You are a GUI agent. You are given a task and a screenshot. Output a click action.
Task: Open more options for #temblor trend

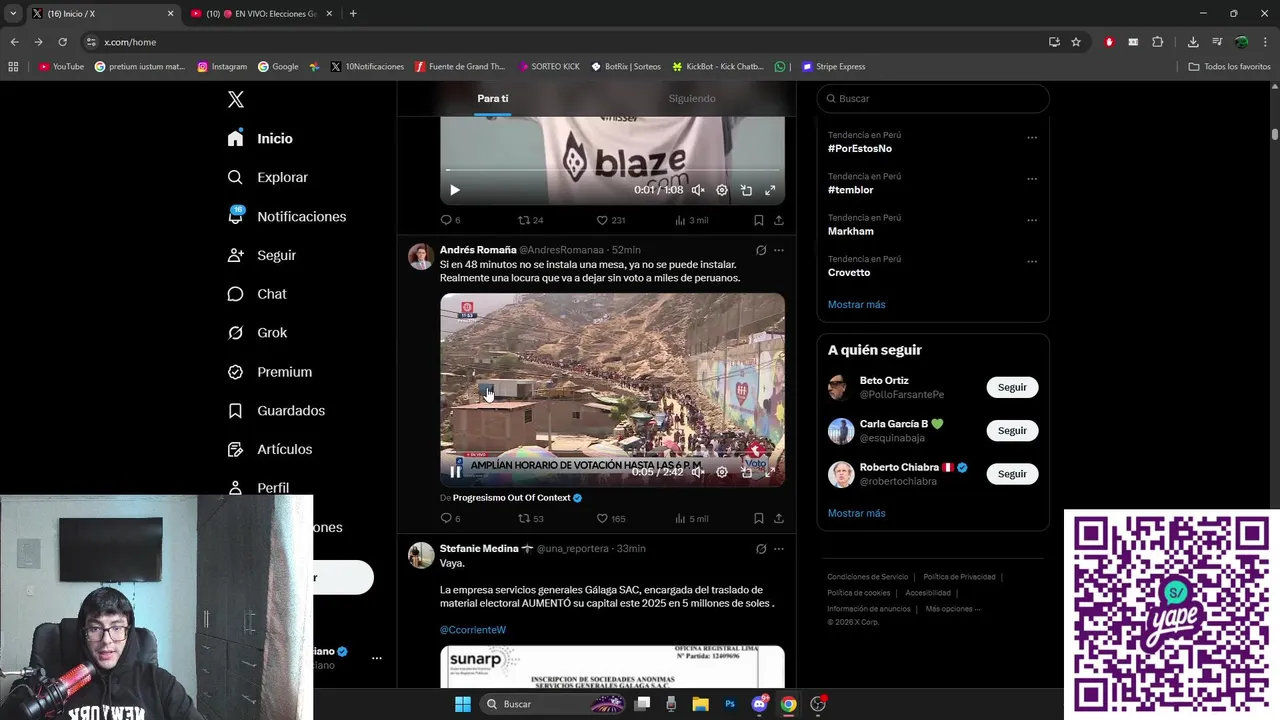point(1032,179)
